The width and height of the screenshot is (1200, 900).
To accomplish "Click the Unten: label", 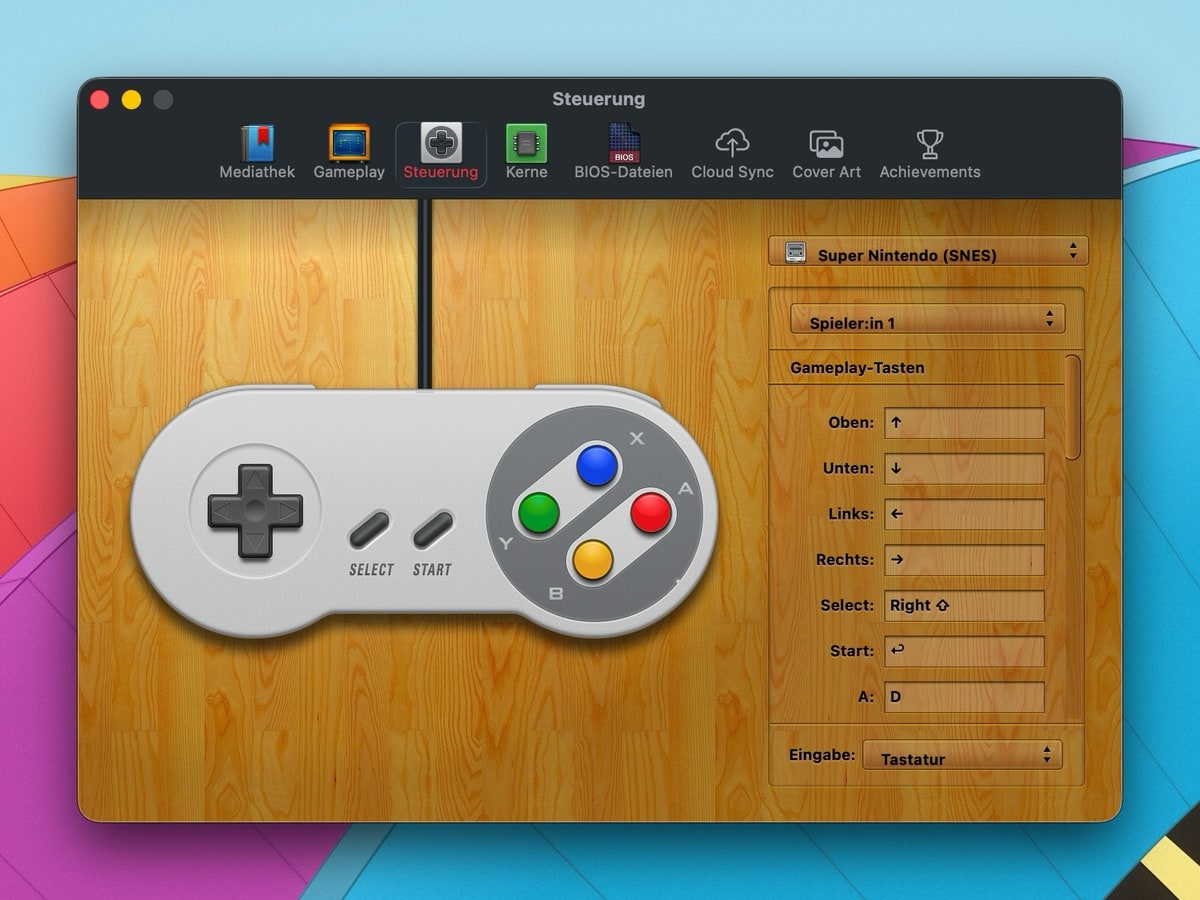I will [x=848, y=469].
